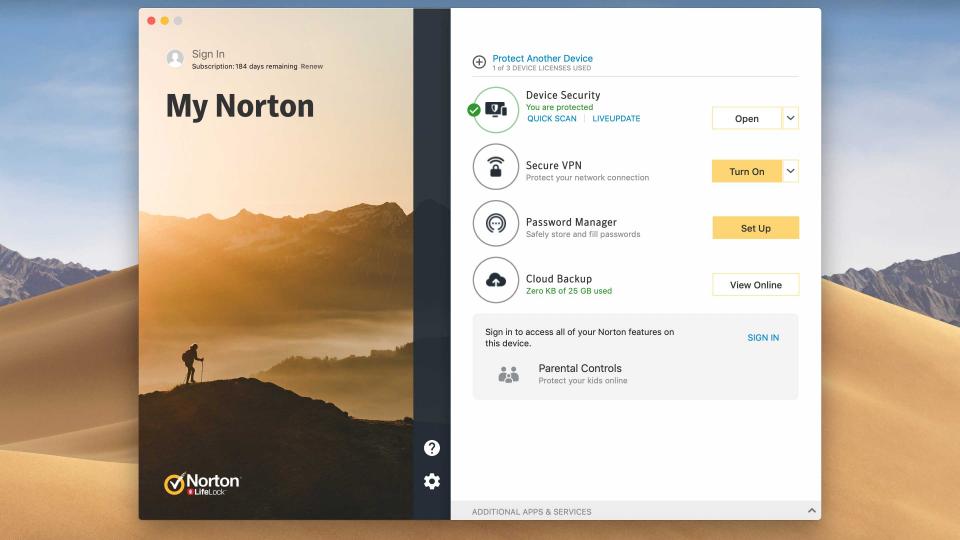Click the Parental Controls family icon
960x540 pixels.
(x=509, y=374)
